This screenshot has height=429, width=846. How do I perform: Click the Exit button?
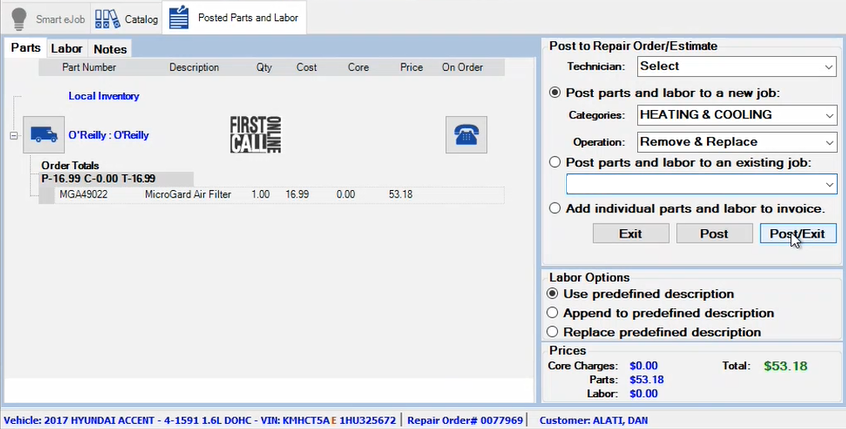[x=631, y=234]
